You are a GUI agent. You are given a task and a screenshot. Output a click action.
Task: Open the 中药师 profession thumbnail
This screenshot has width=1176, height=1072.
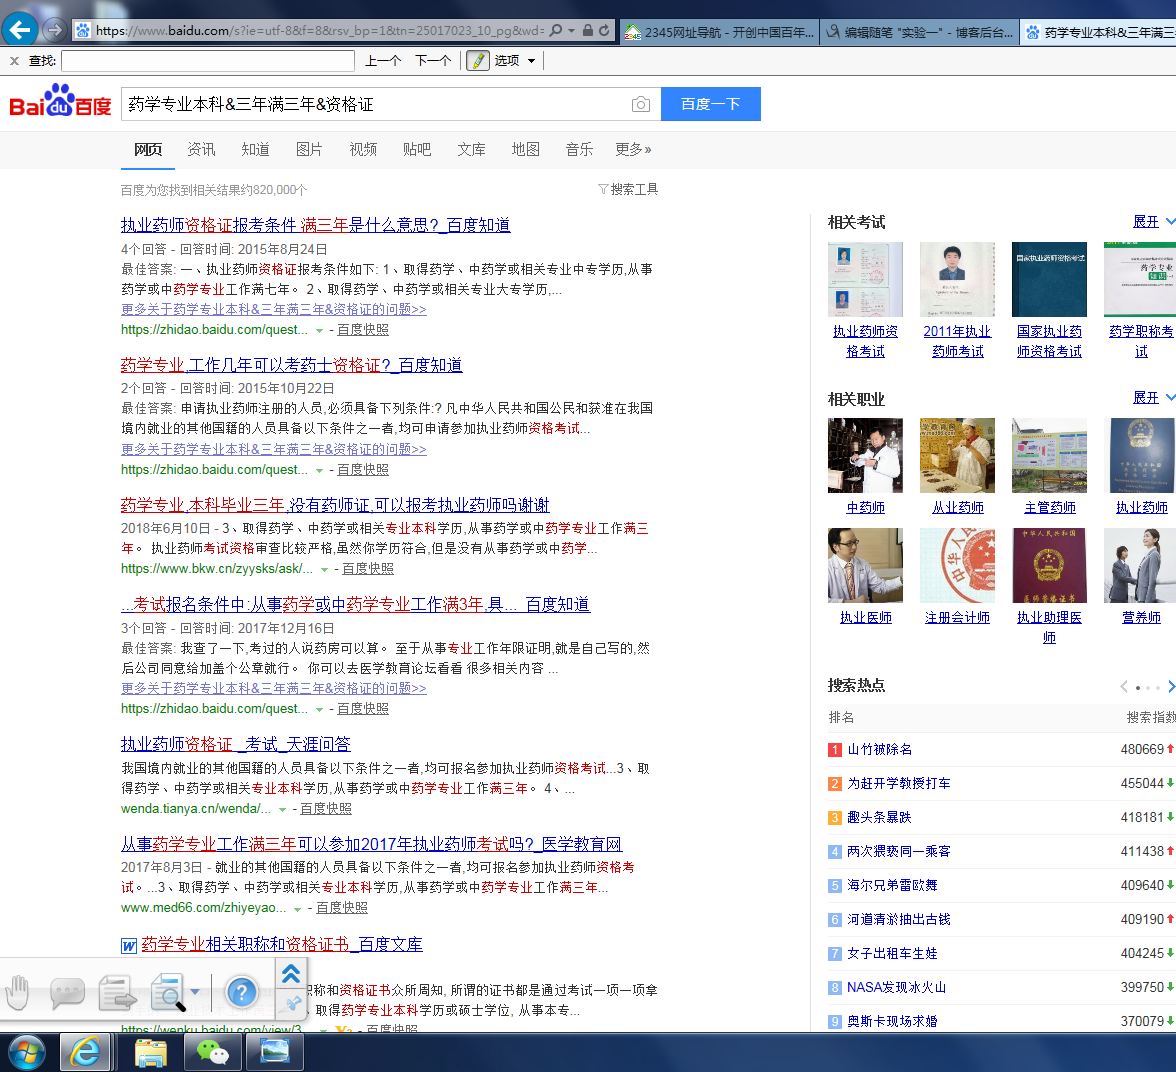tap(866, 455)
